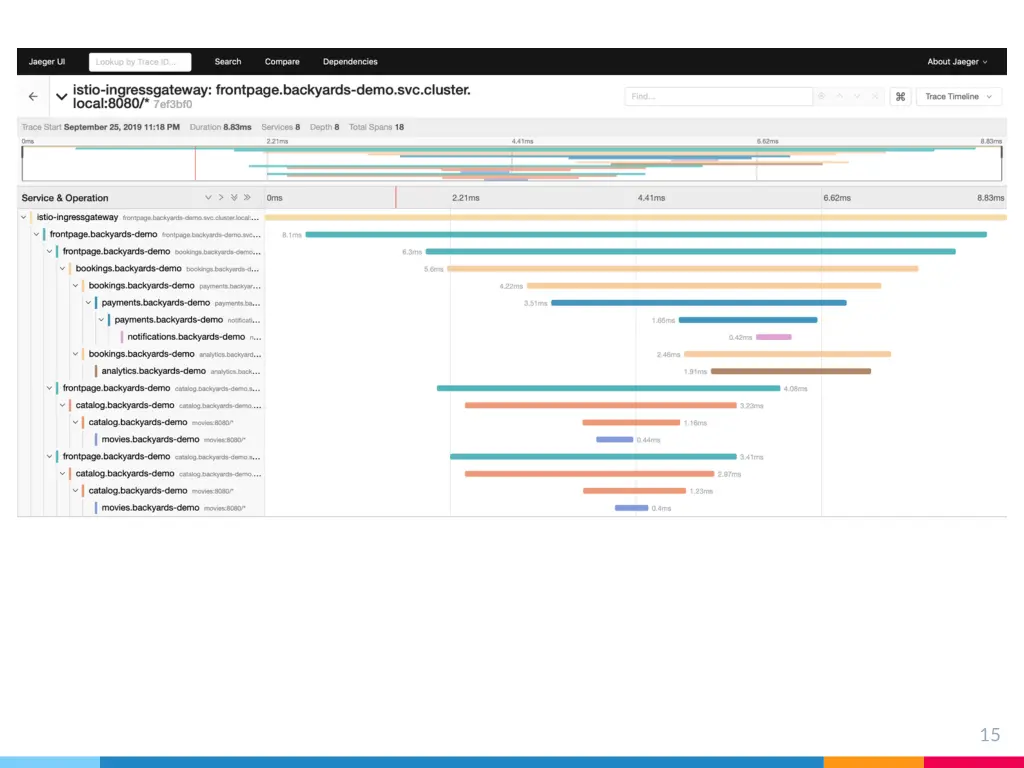Focus the Lookup by Trace ID field
The image size is (1024, 768).
140,61
